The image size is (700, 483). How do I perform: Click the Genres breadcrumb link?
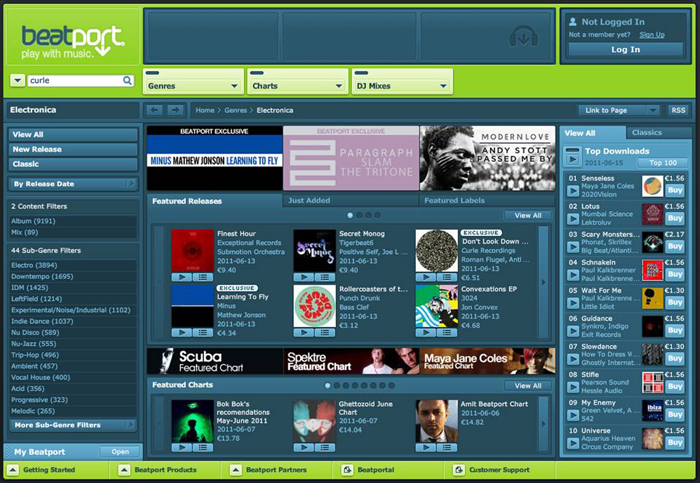(x=235, y=110)
